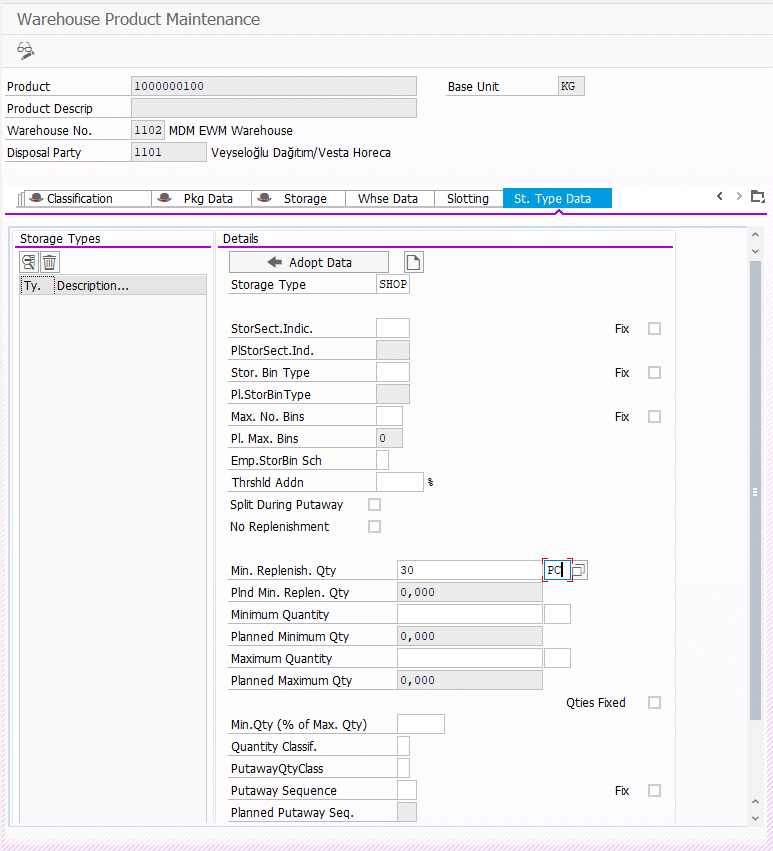
Task: Click the display/change glasses icon in toolbar
Action: (x=26, y=51)
